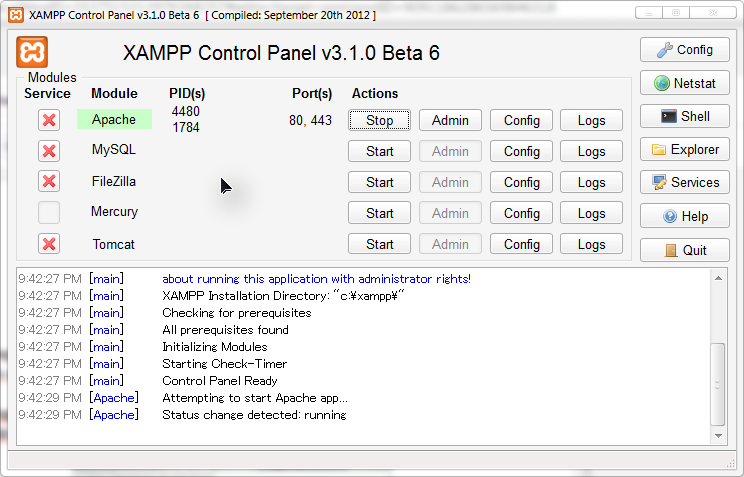
Task: Toggle the Tomcat service checkbox
Action: tap(49, 244)
